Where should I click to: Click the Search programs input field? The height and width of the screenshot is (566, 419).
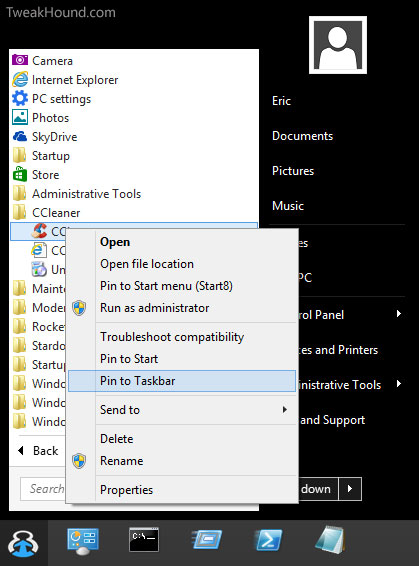click(43, 489)
